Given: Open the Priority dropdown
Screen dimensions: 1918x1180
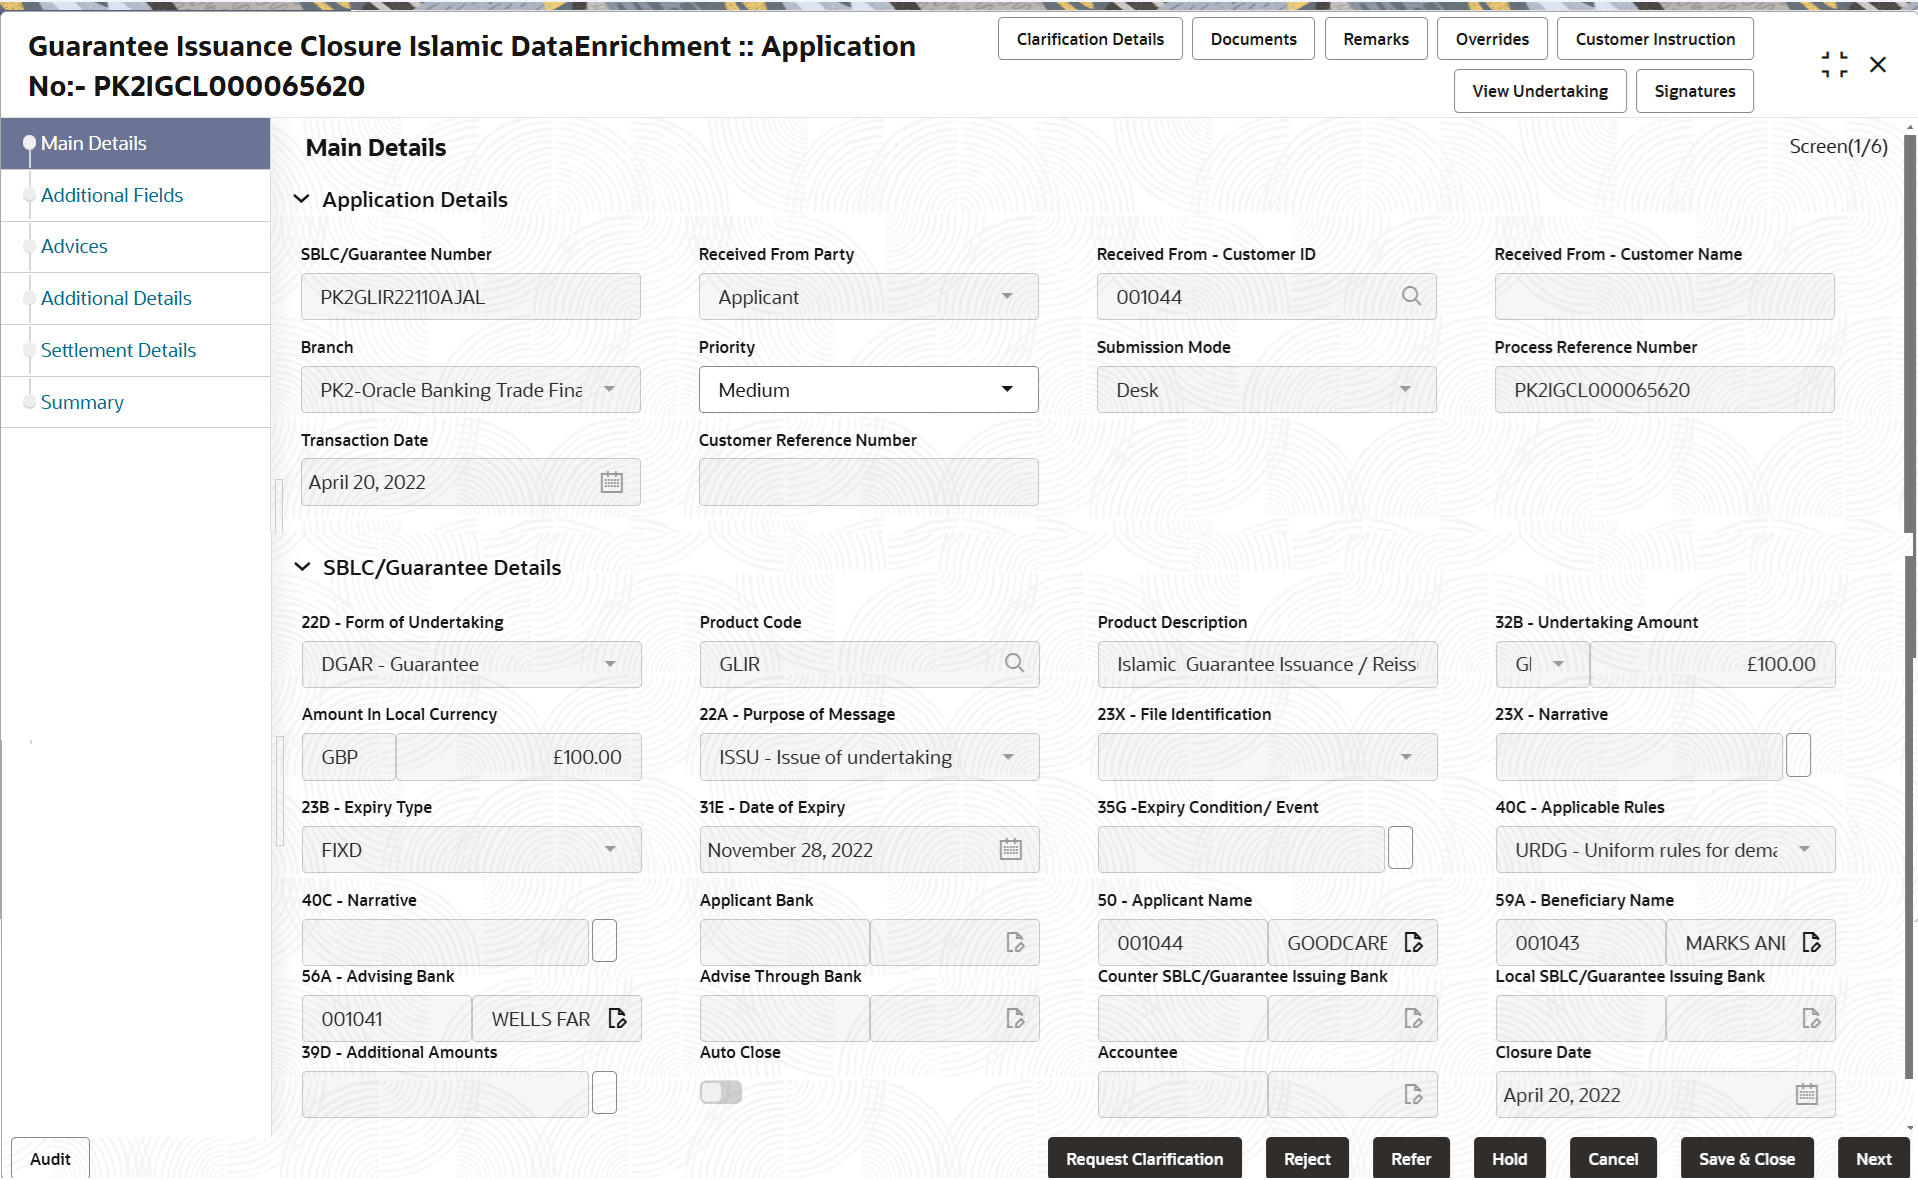Looking at the screenshot, I should [x=867, y=390].
